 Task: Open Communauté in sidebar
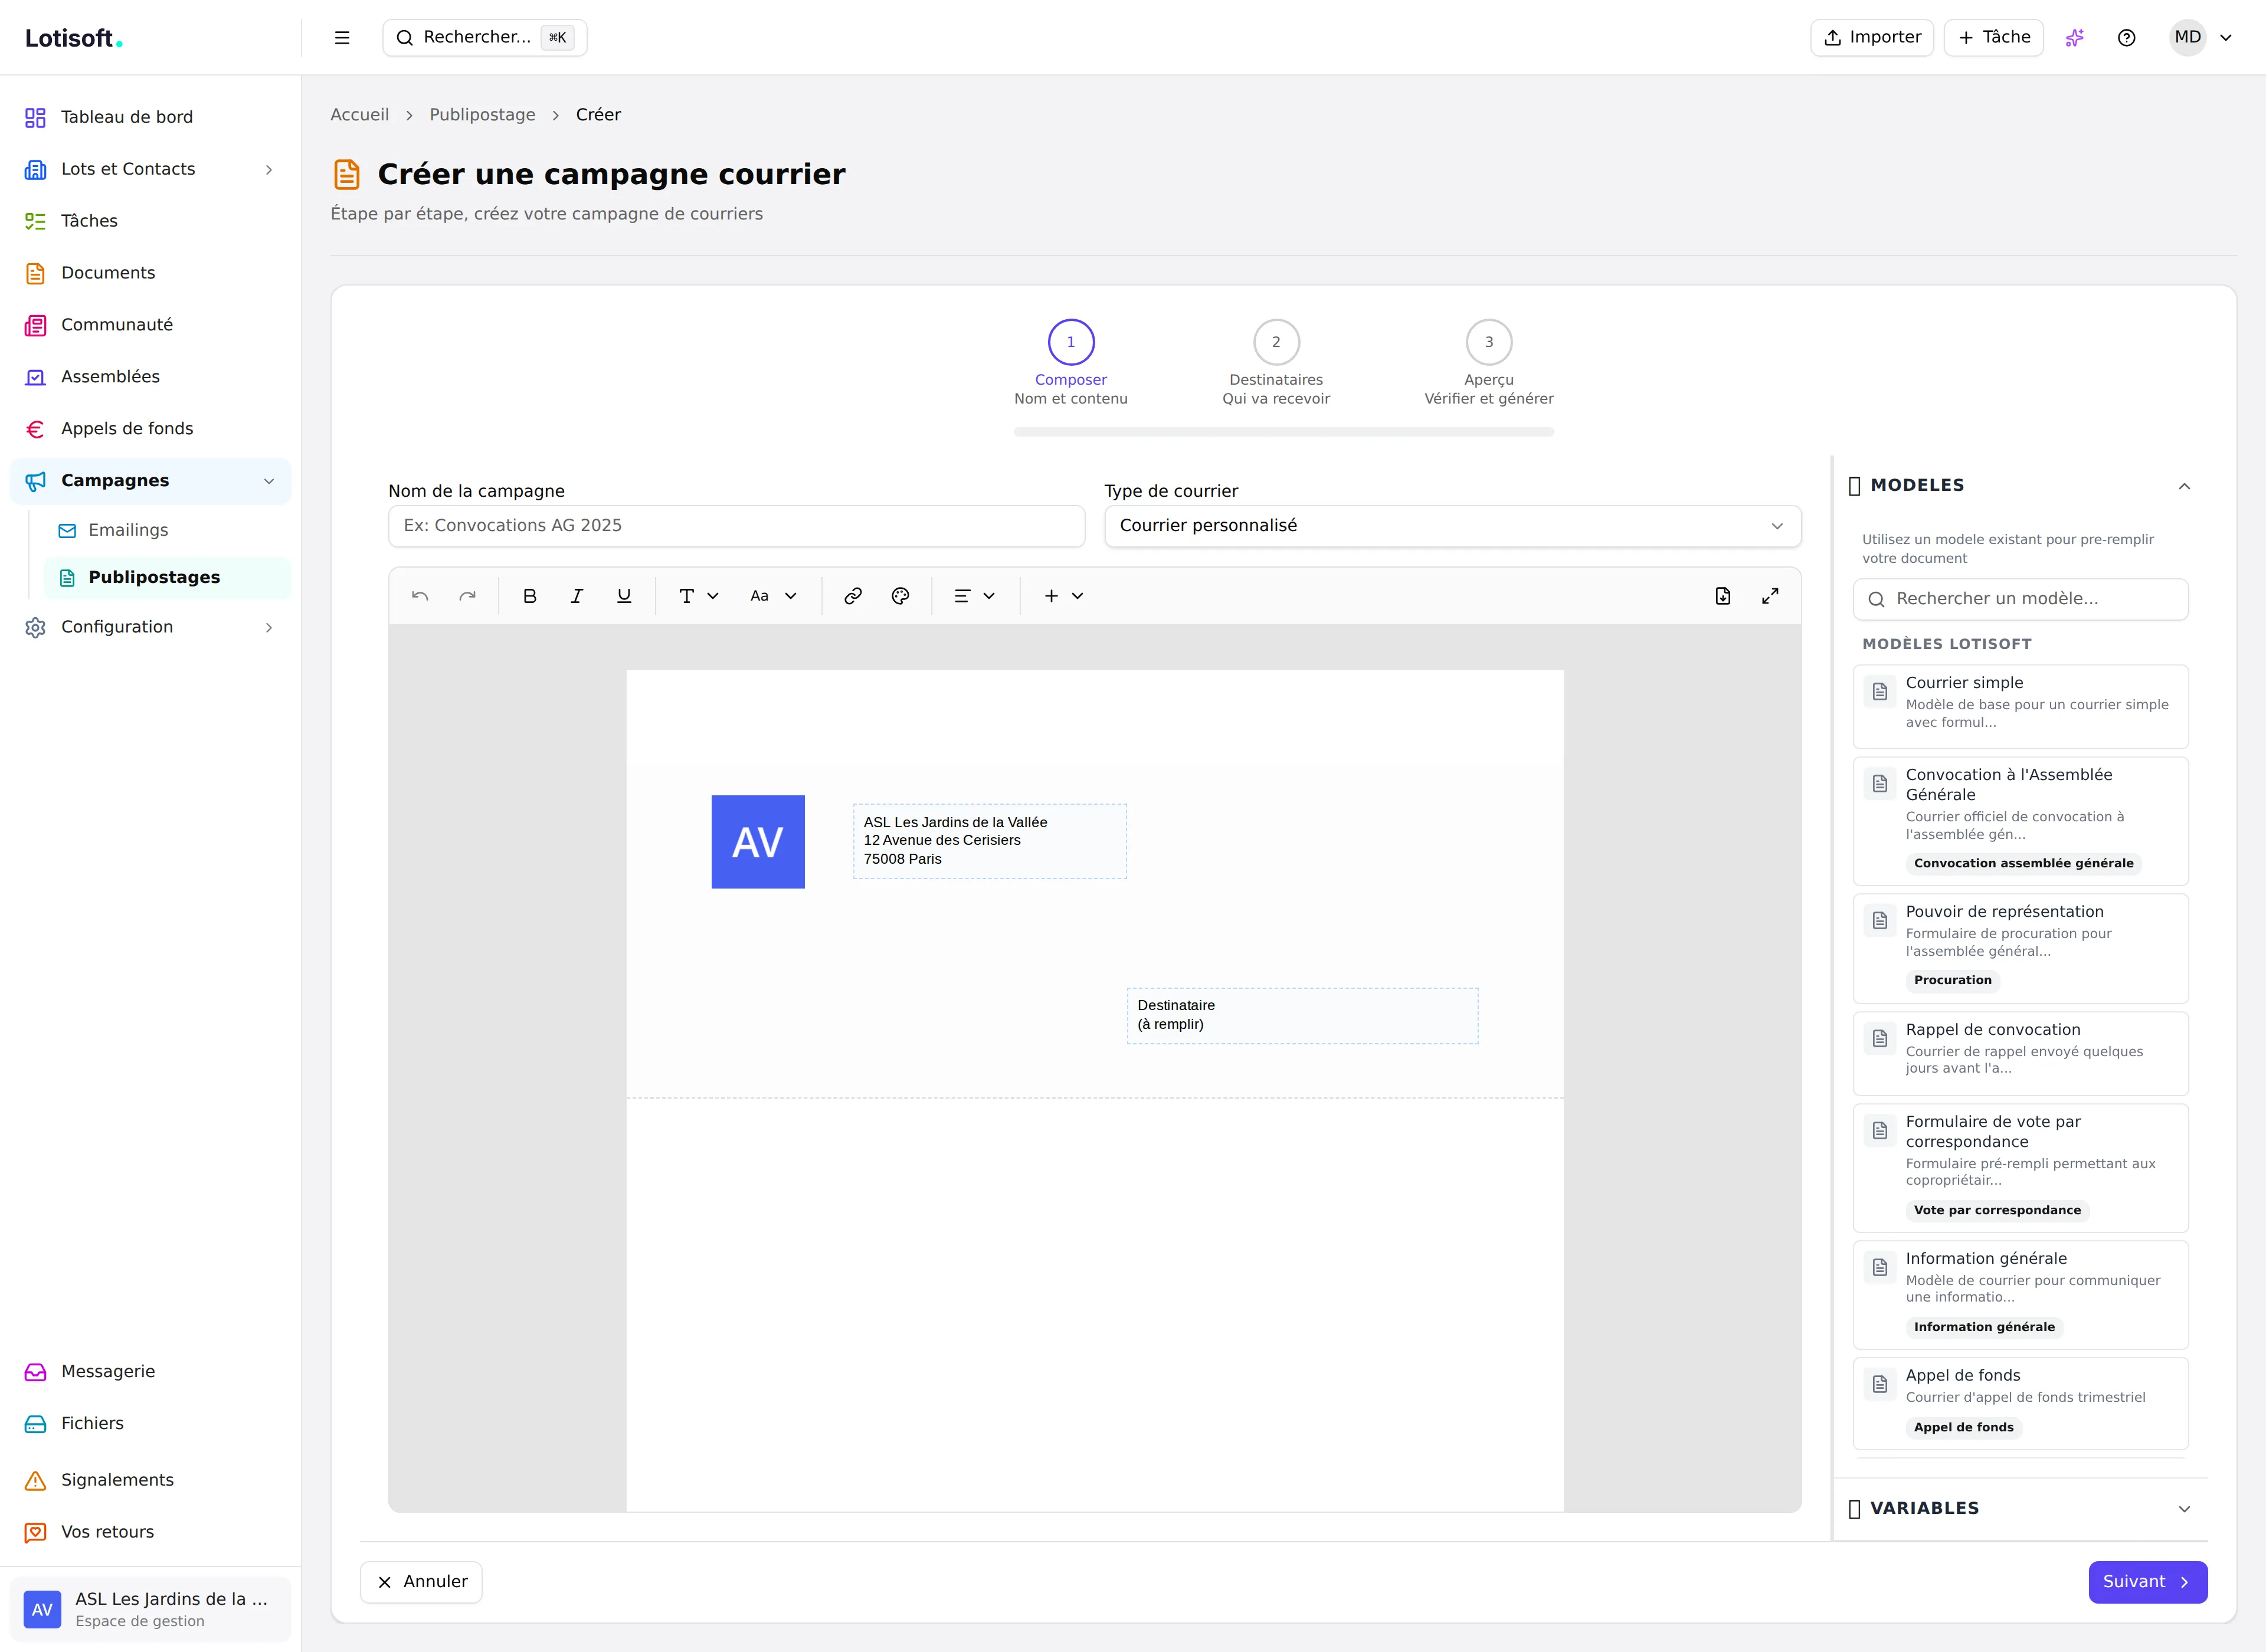click(x=150, y=325)
